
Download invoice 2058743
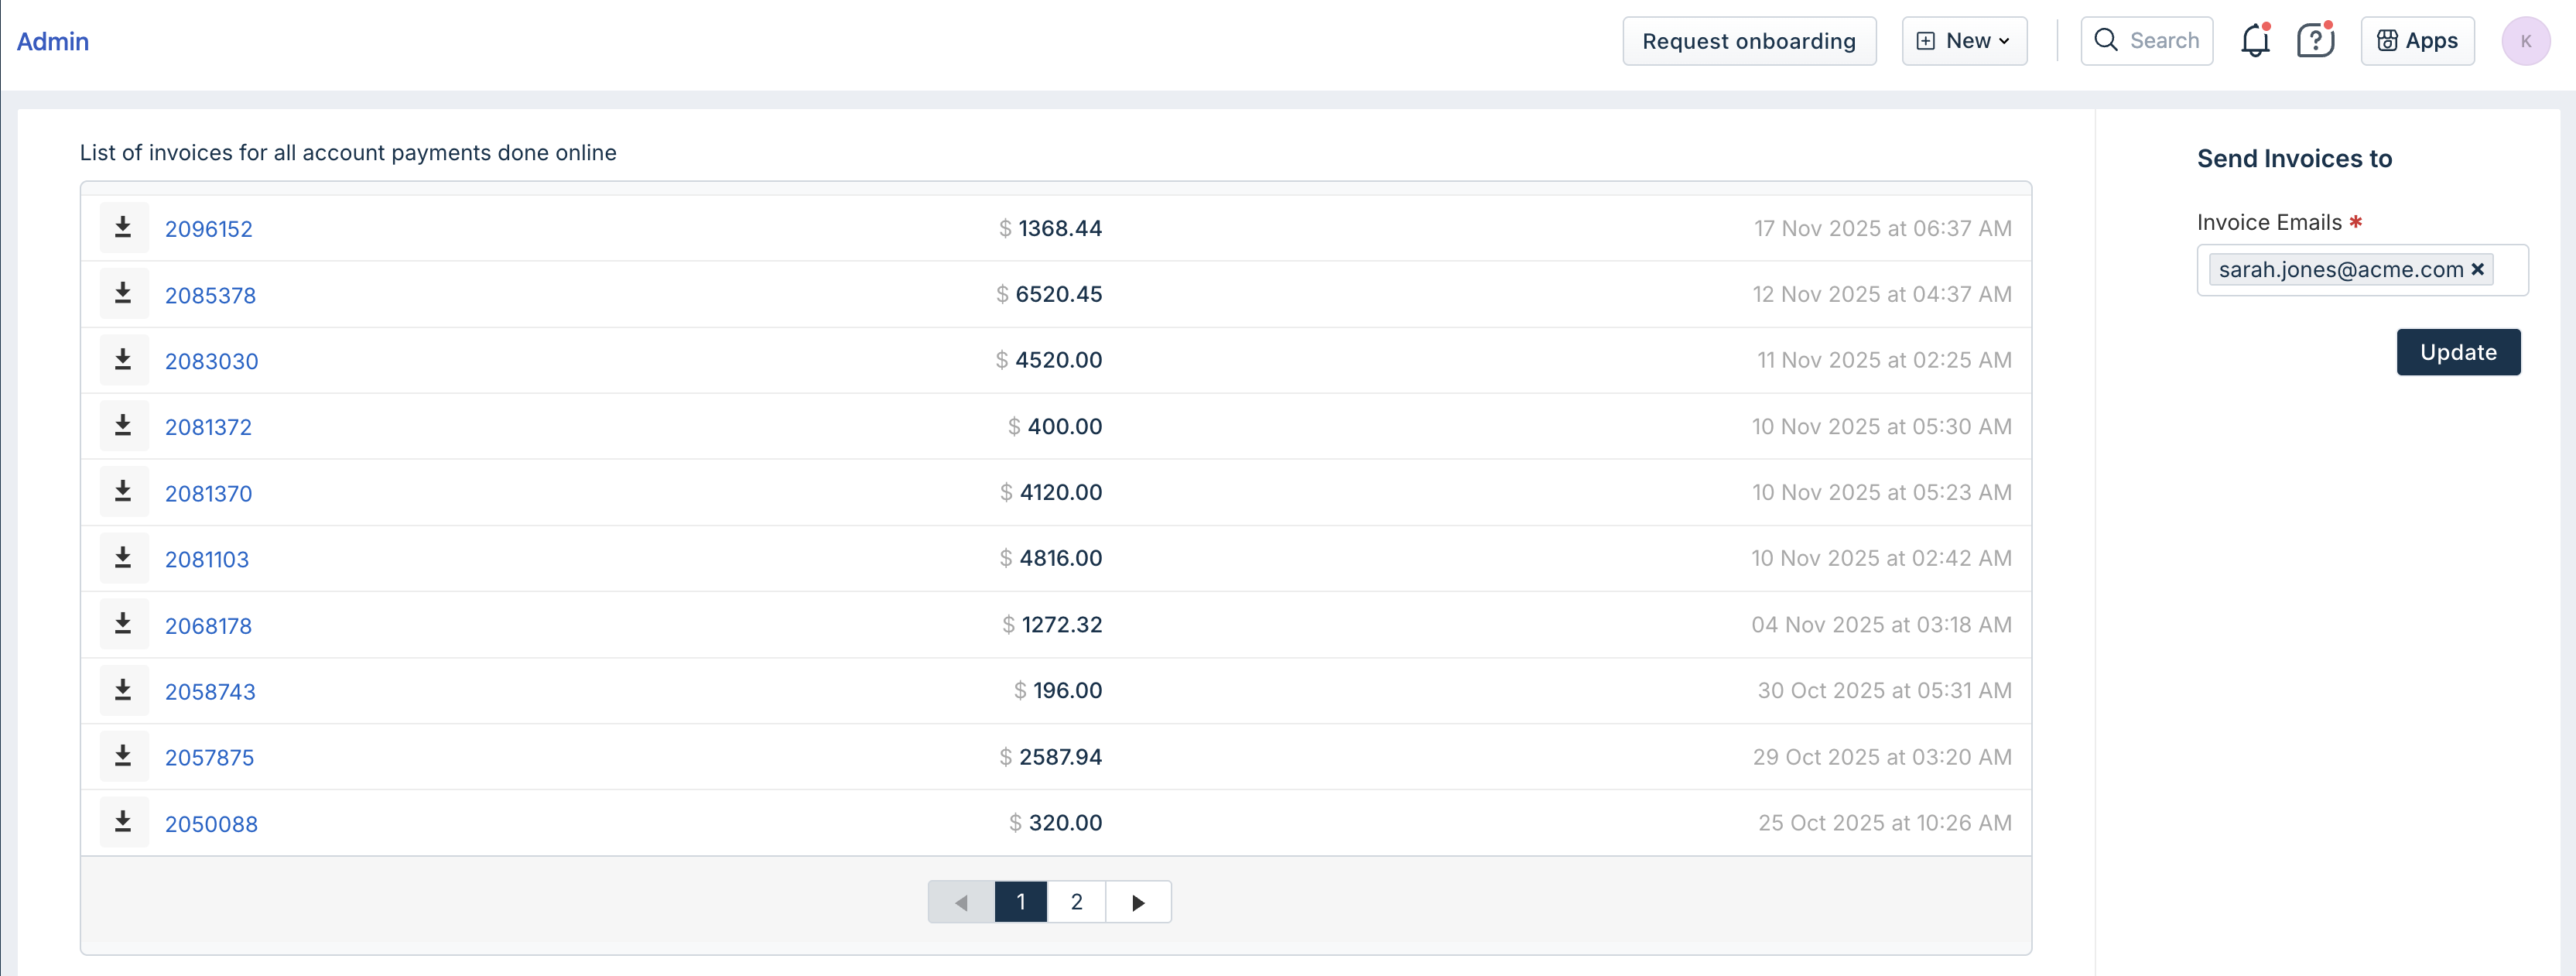[123, 690]
